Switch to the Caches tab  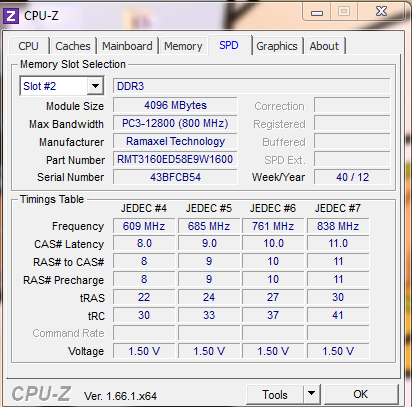[x=73, y=46]
